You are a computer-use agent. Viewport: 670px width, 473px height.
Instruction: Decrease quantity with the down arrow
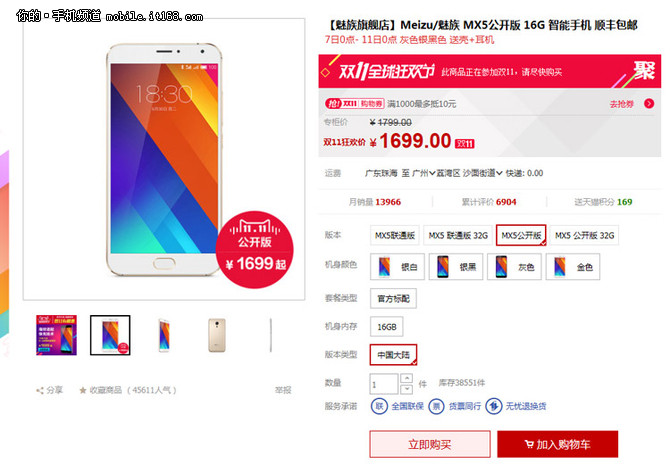click(407, 388)
